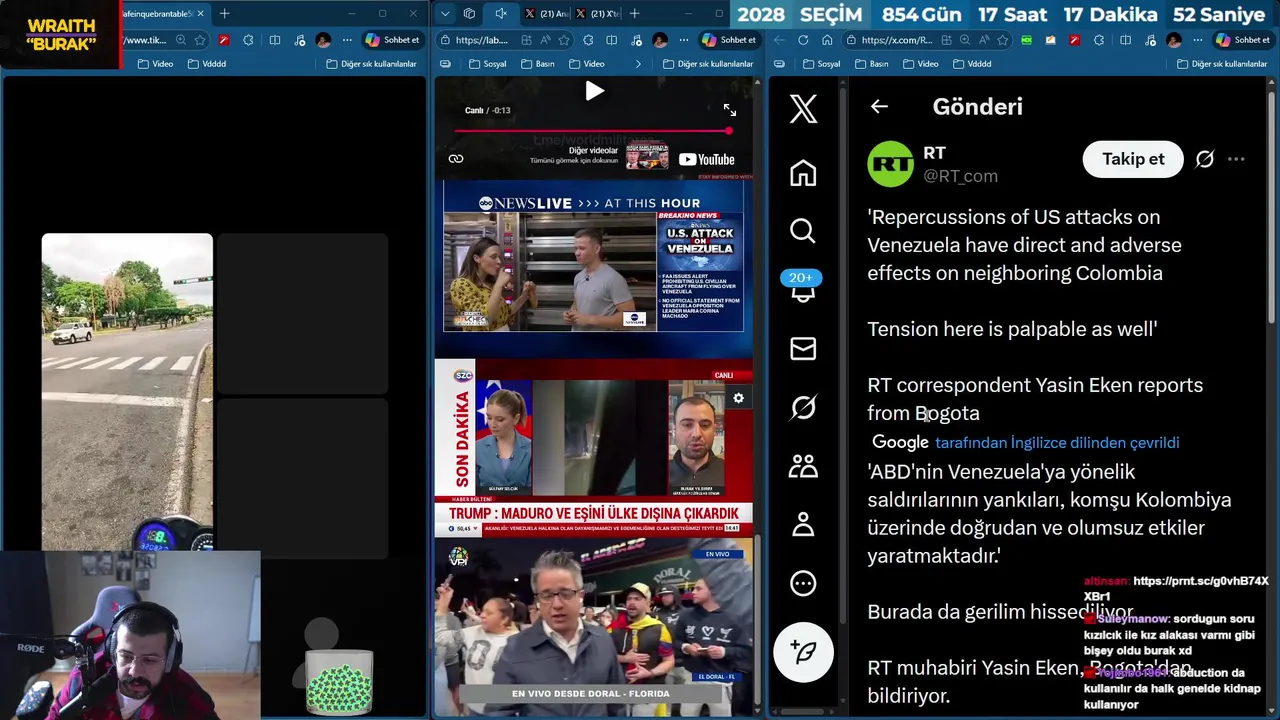1280x720 pixels.
Task: Open Grok from the X sidebar
Action: pos(803,407)
